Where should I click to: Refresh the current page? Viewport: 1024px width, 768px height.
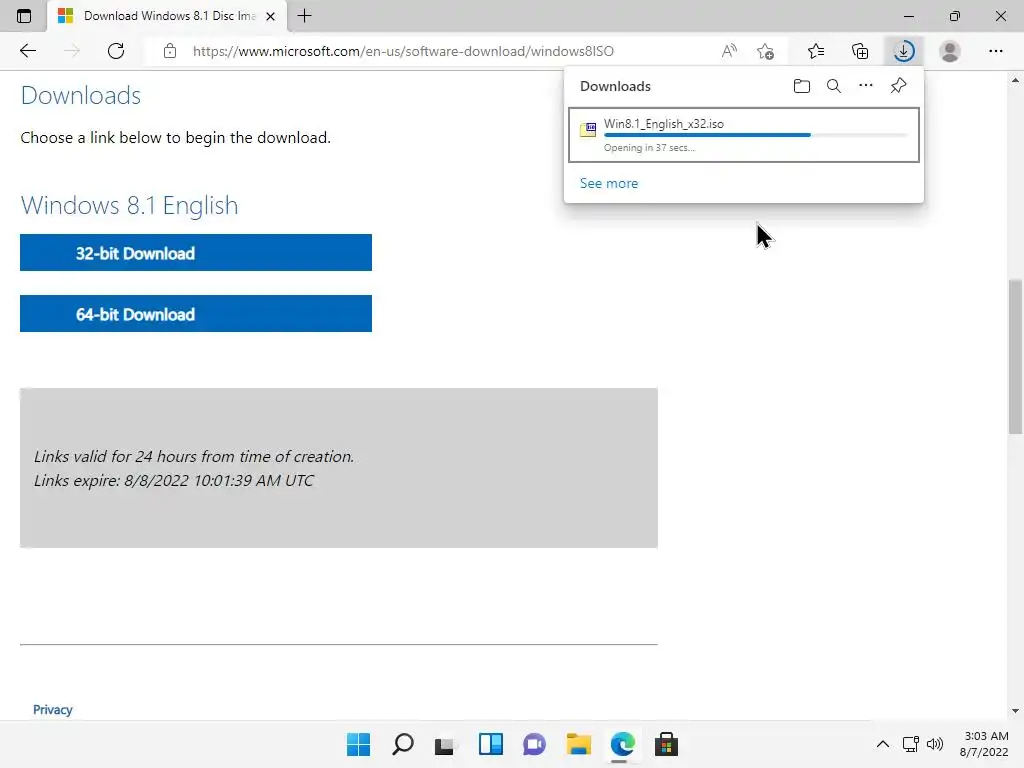(116, 51)
